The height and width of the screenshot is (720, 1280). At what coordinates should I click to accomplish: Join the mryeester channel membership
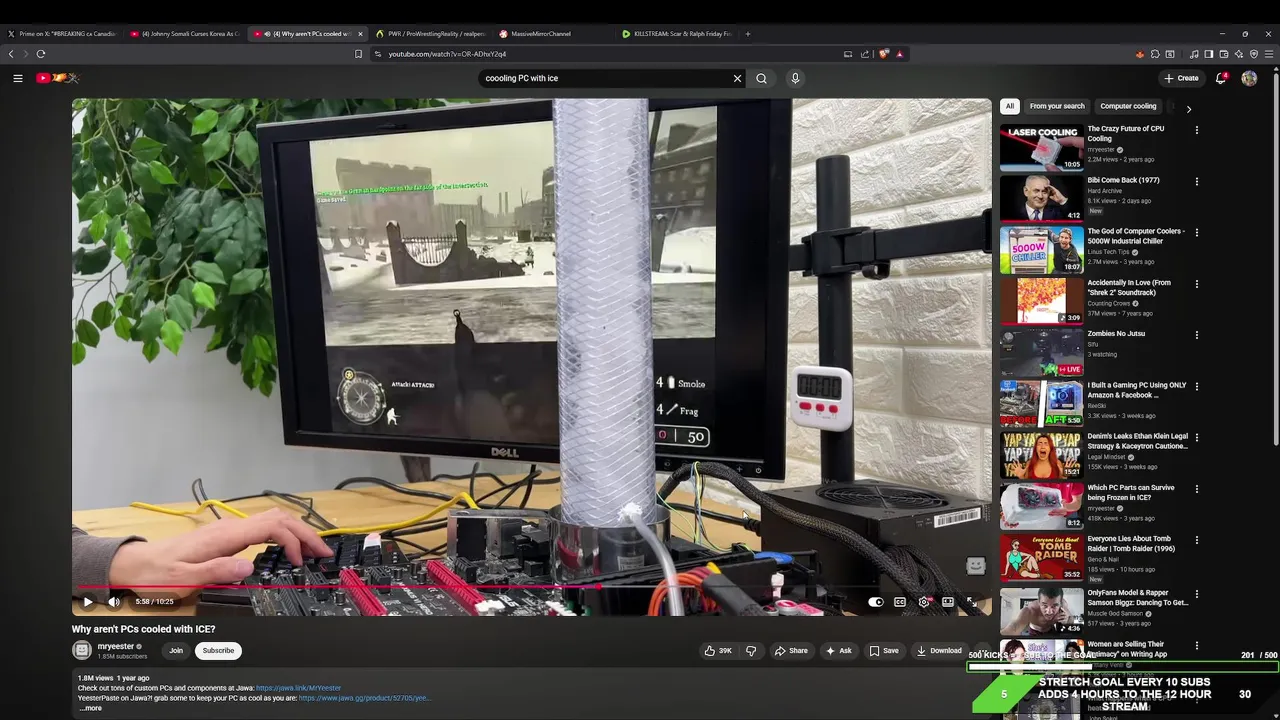(176, 651)
